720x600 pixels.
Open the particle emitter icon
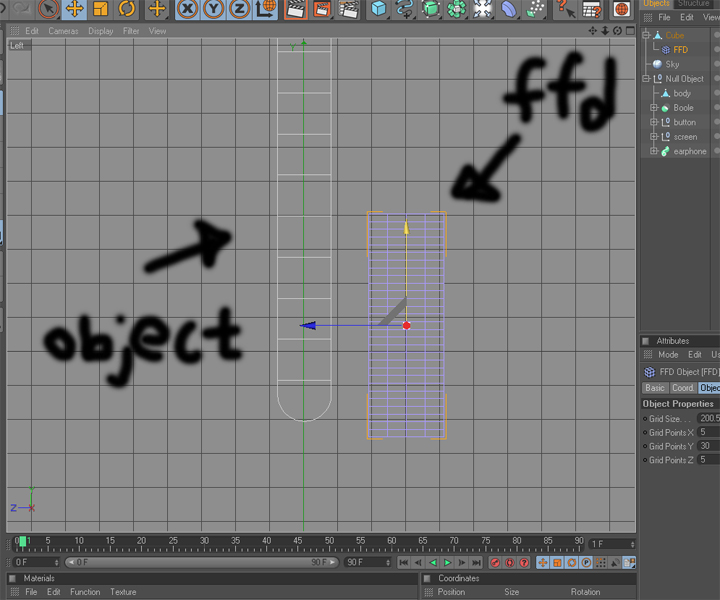click(535, 9)
